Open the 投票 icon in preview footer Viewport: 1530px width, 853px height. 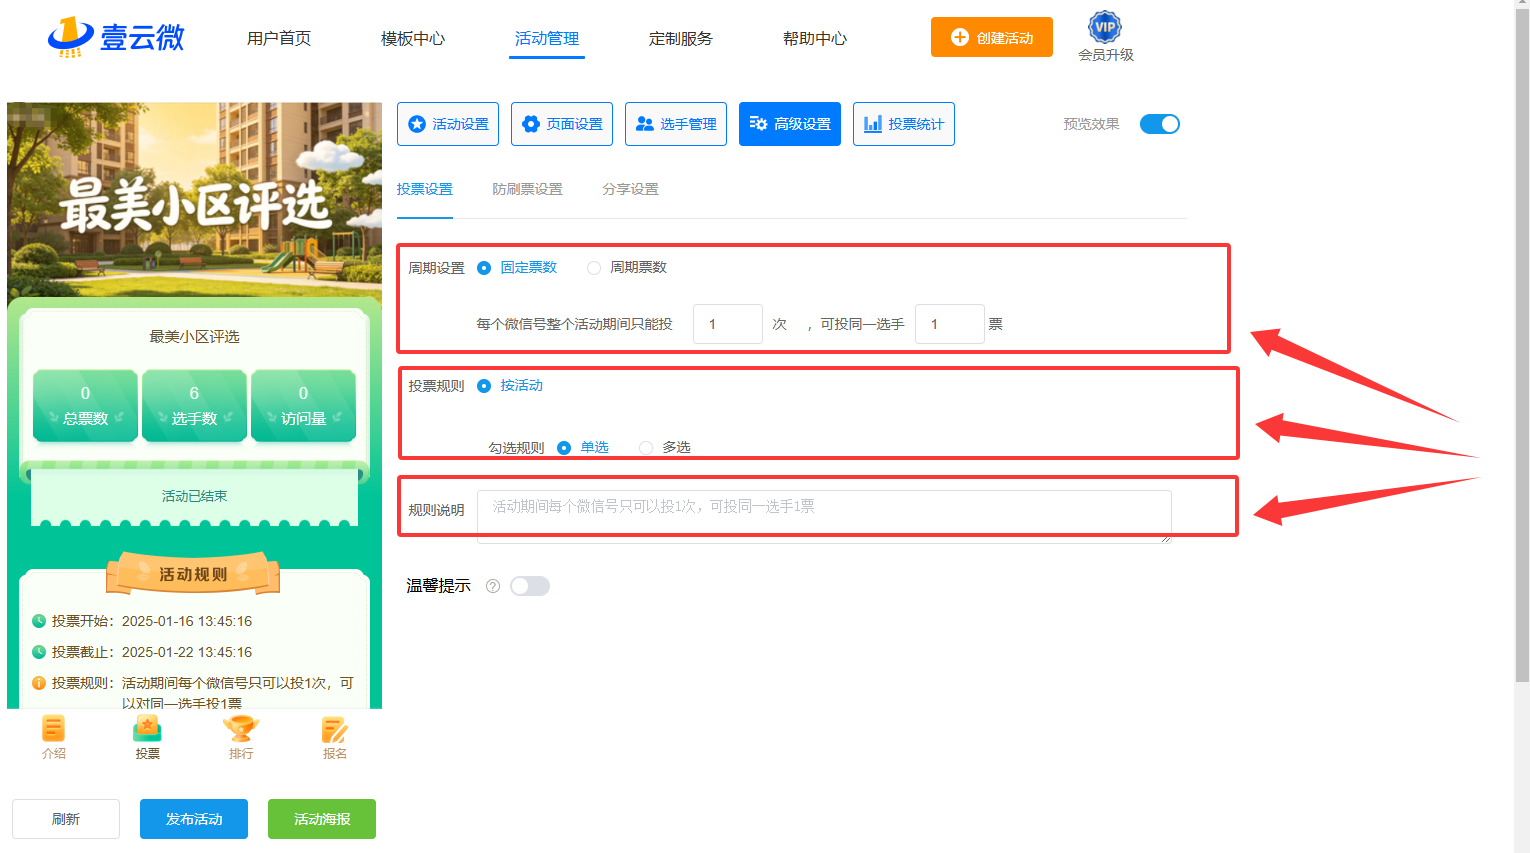pos(147,729)
